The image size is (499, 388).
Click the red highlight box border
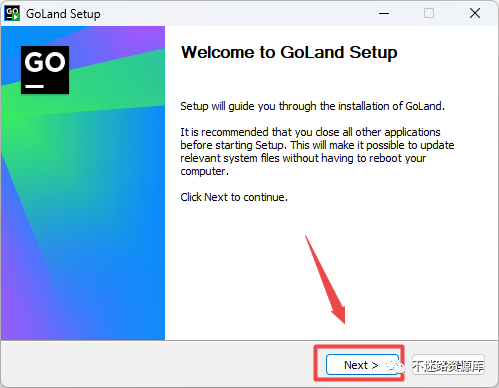359,347
